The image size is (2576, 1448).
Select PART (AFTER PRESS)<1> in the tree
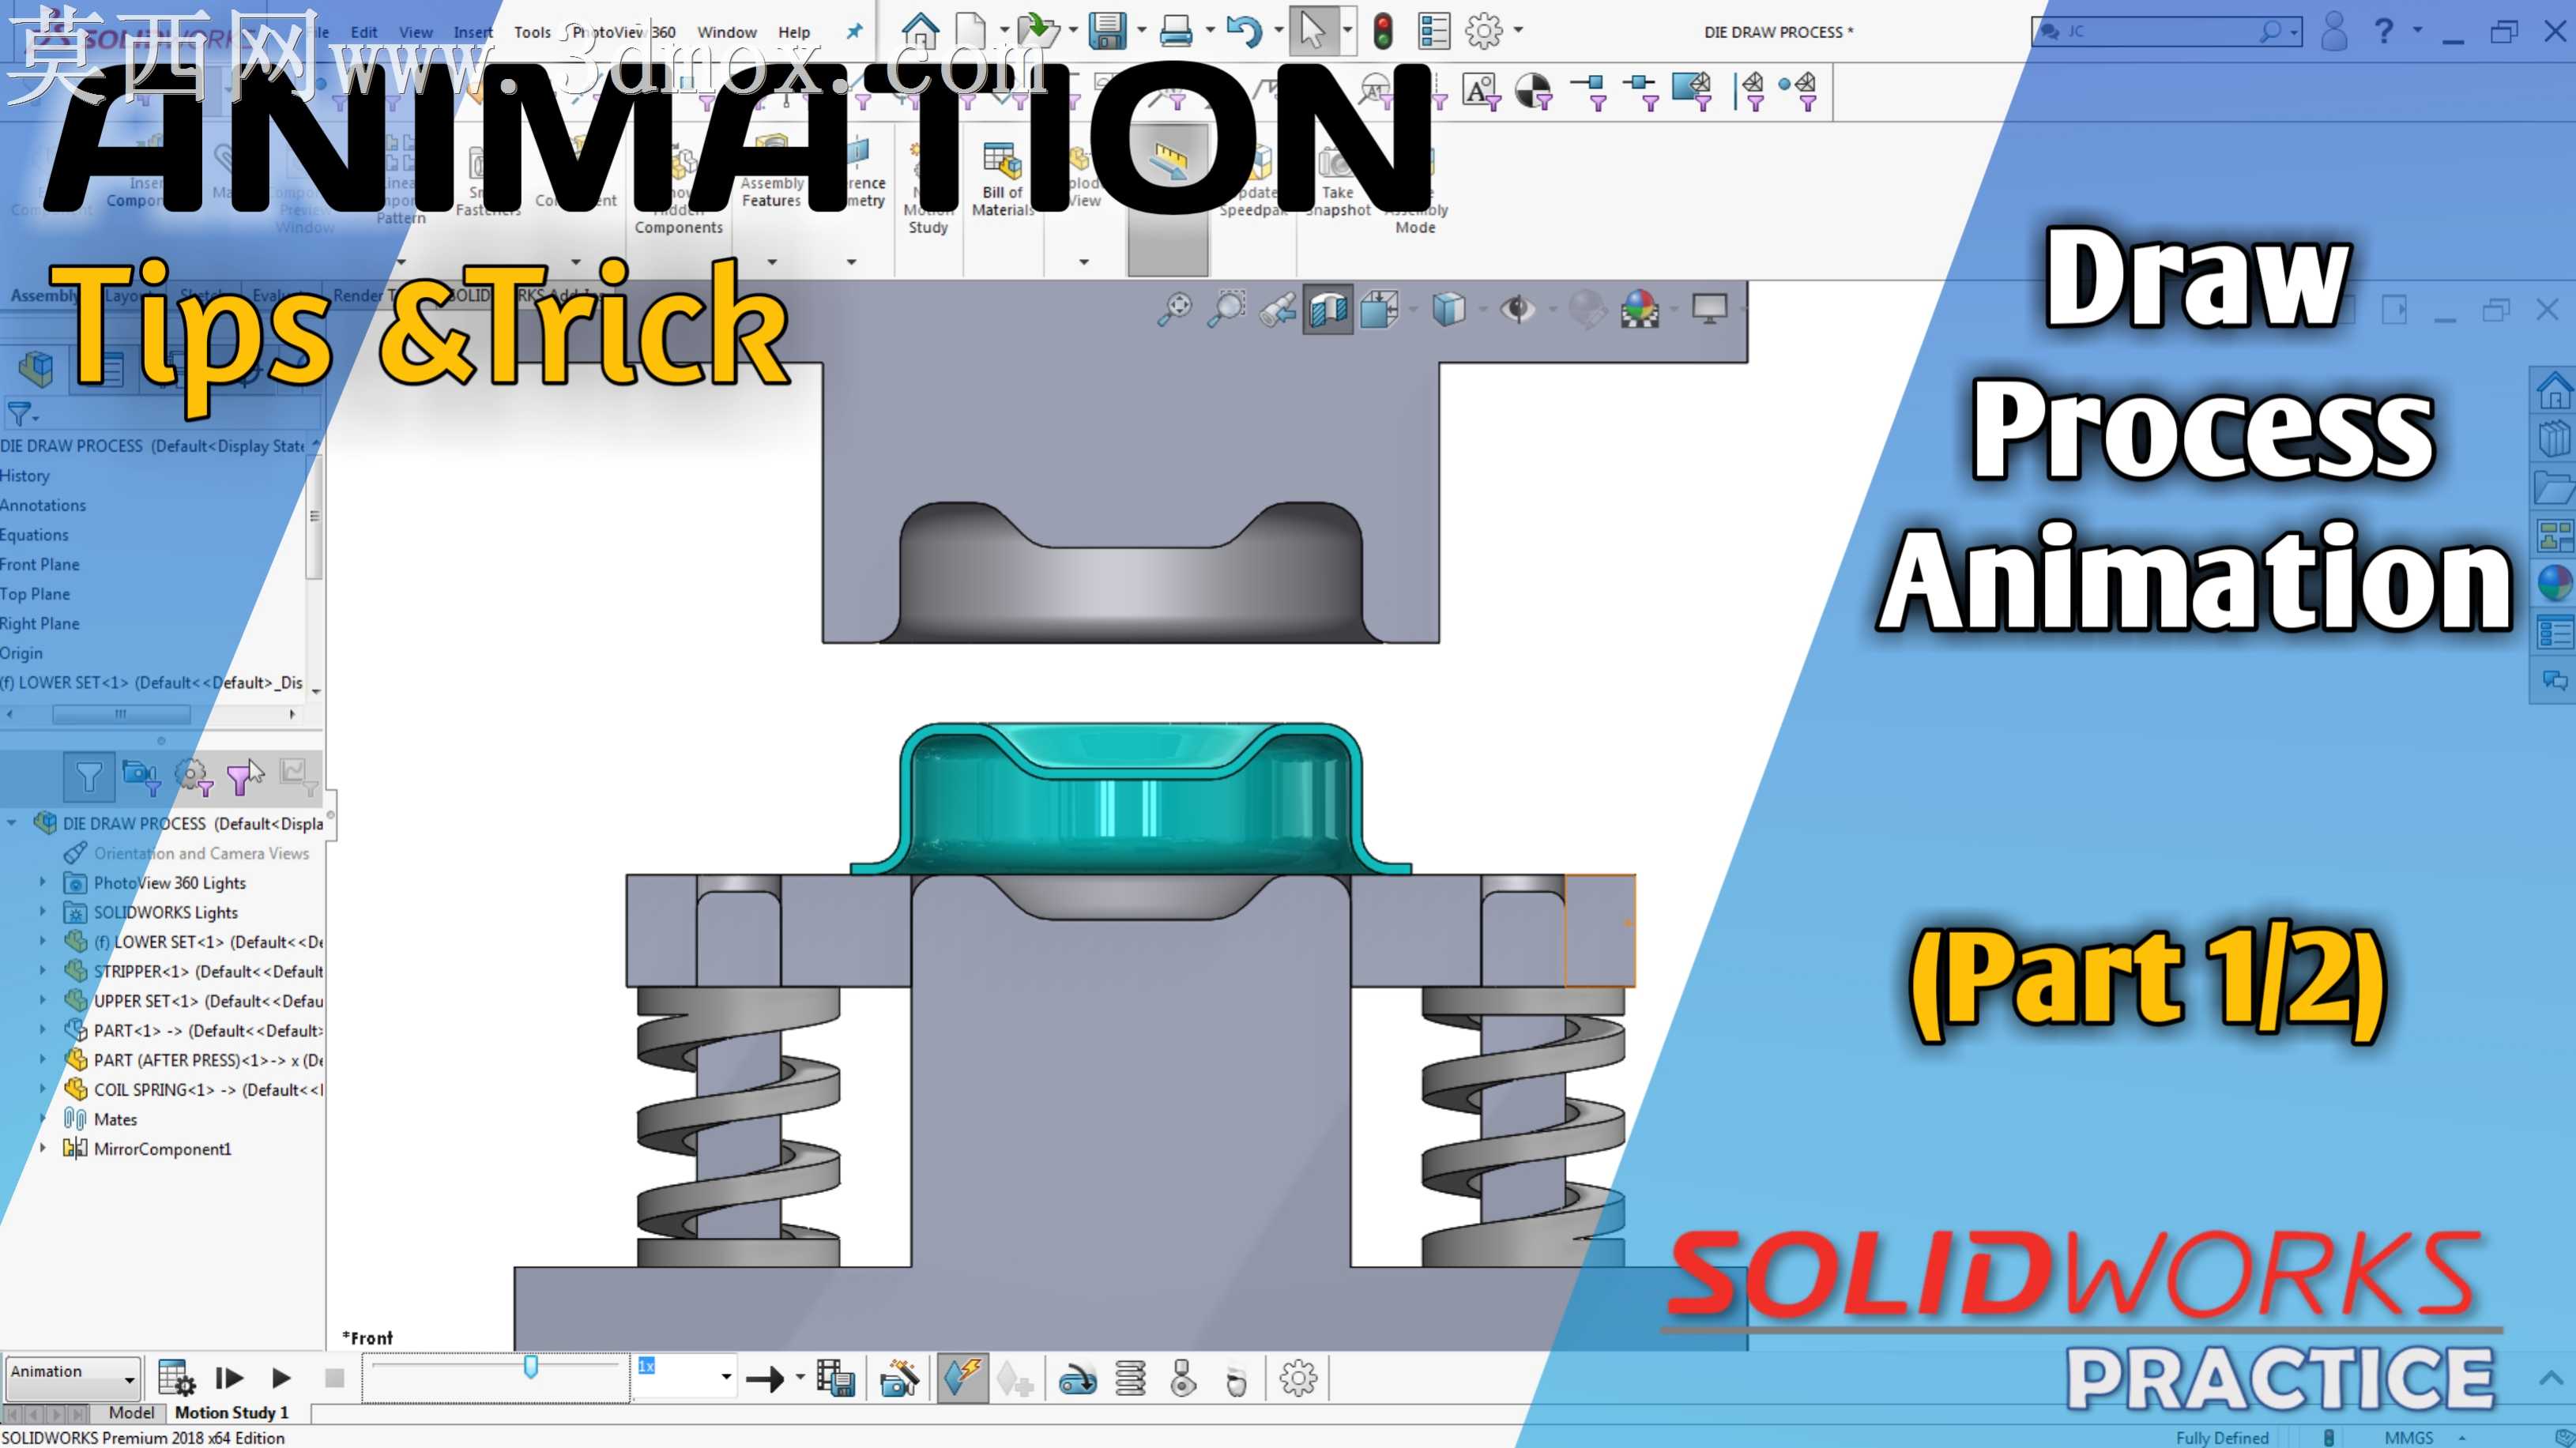(x=207, y=1060)
